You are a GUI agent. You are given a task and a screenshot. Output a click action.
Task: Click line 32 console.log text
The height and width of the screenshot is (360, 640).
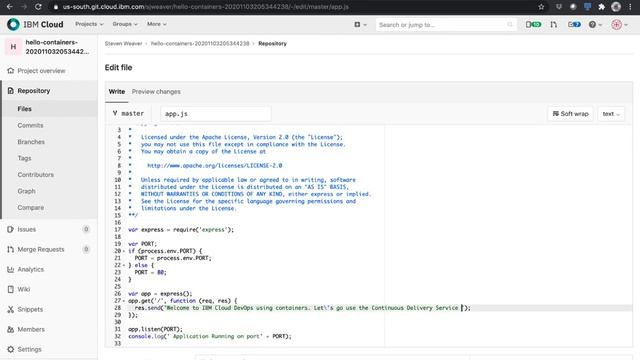pos(210,336)
